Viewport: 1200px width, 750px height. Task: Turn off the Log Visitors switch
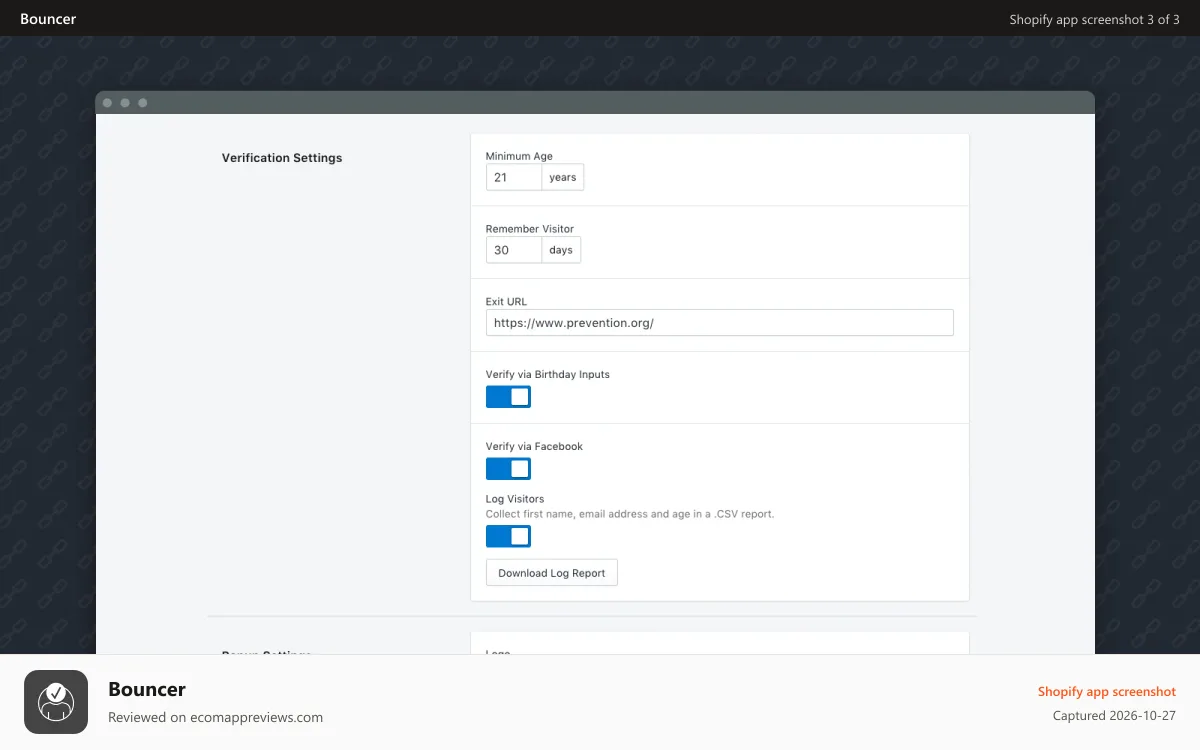coord(508,537)
